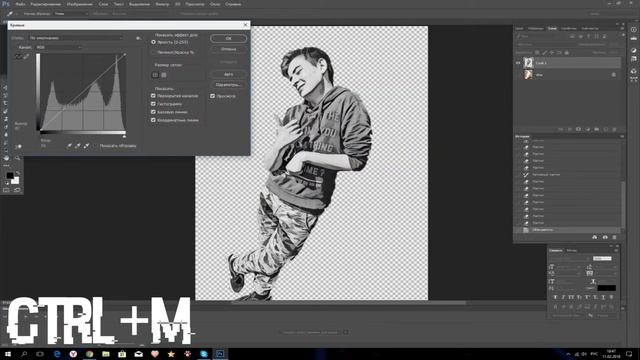Switch to the Абзац paragraph tab
The height and width of the screenshot is (360, 640).
572,250
